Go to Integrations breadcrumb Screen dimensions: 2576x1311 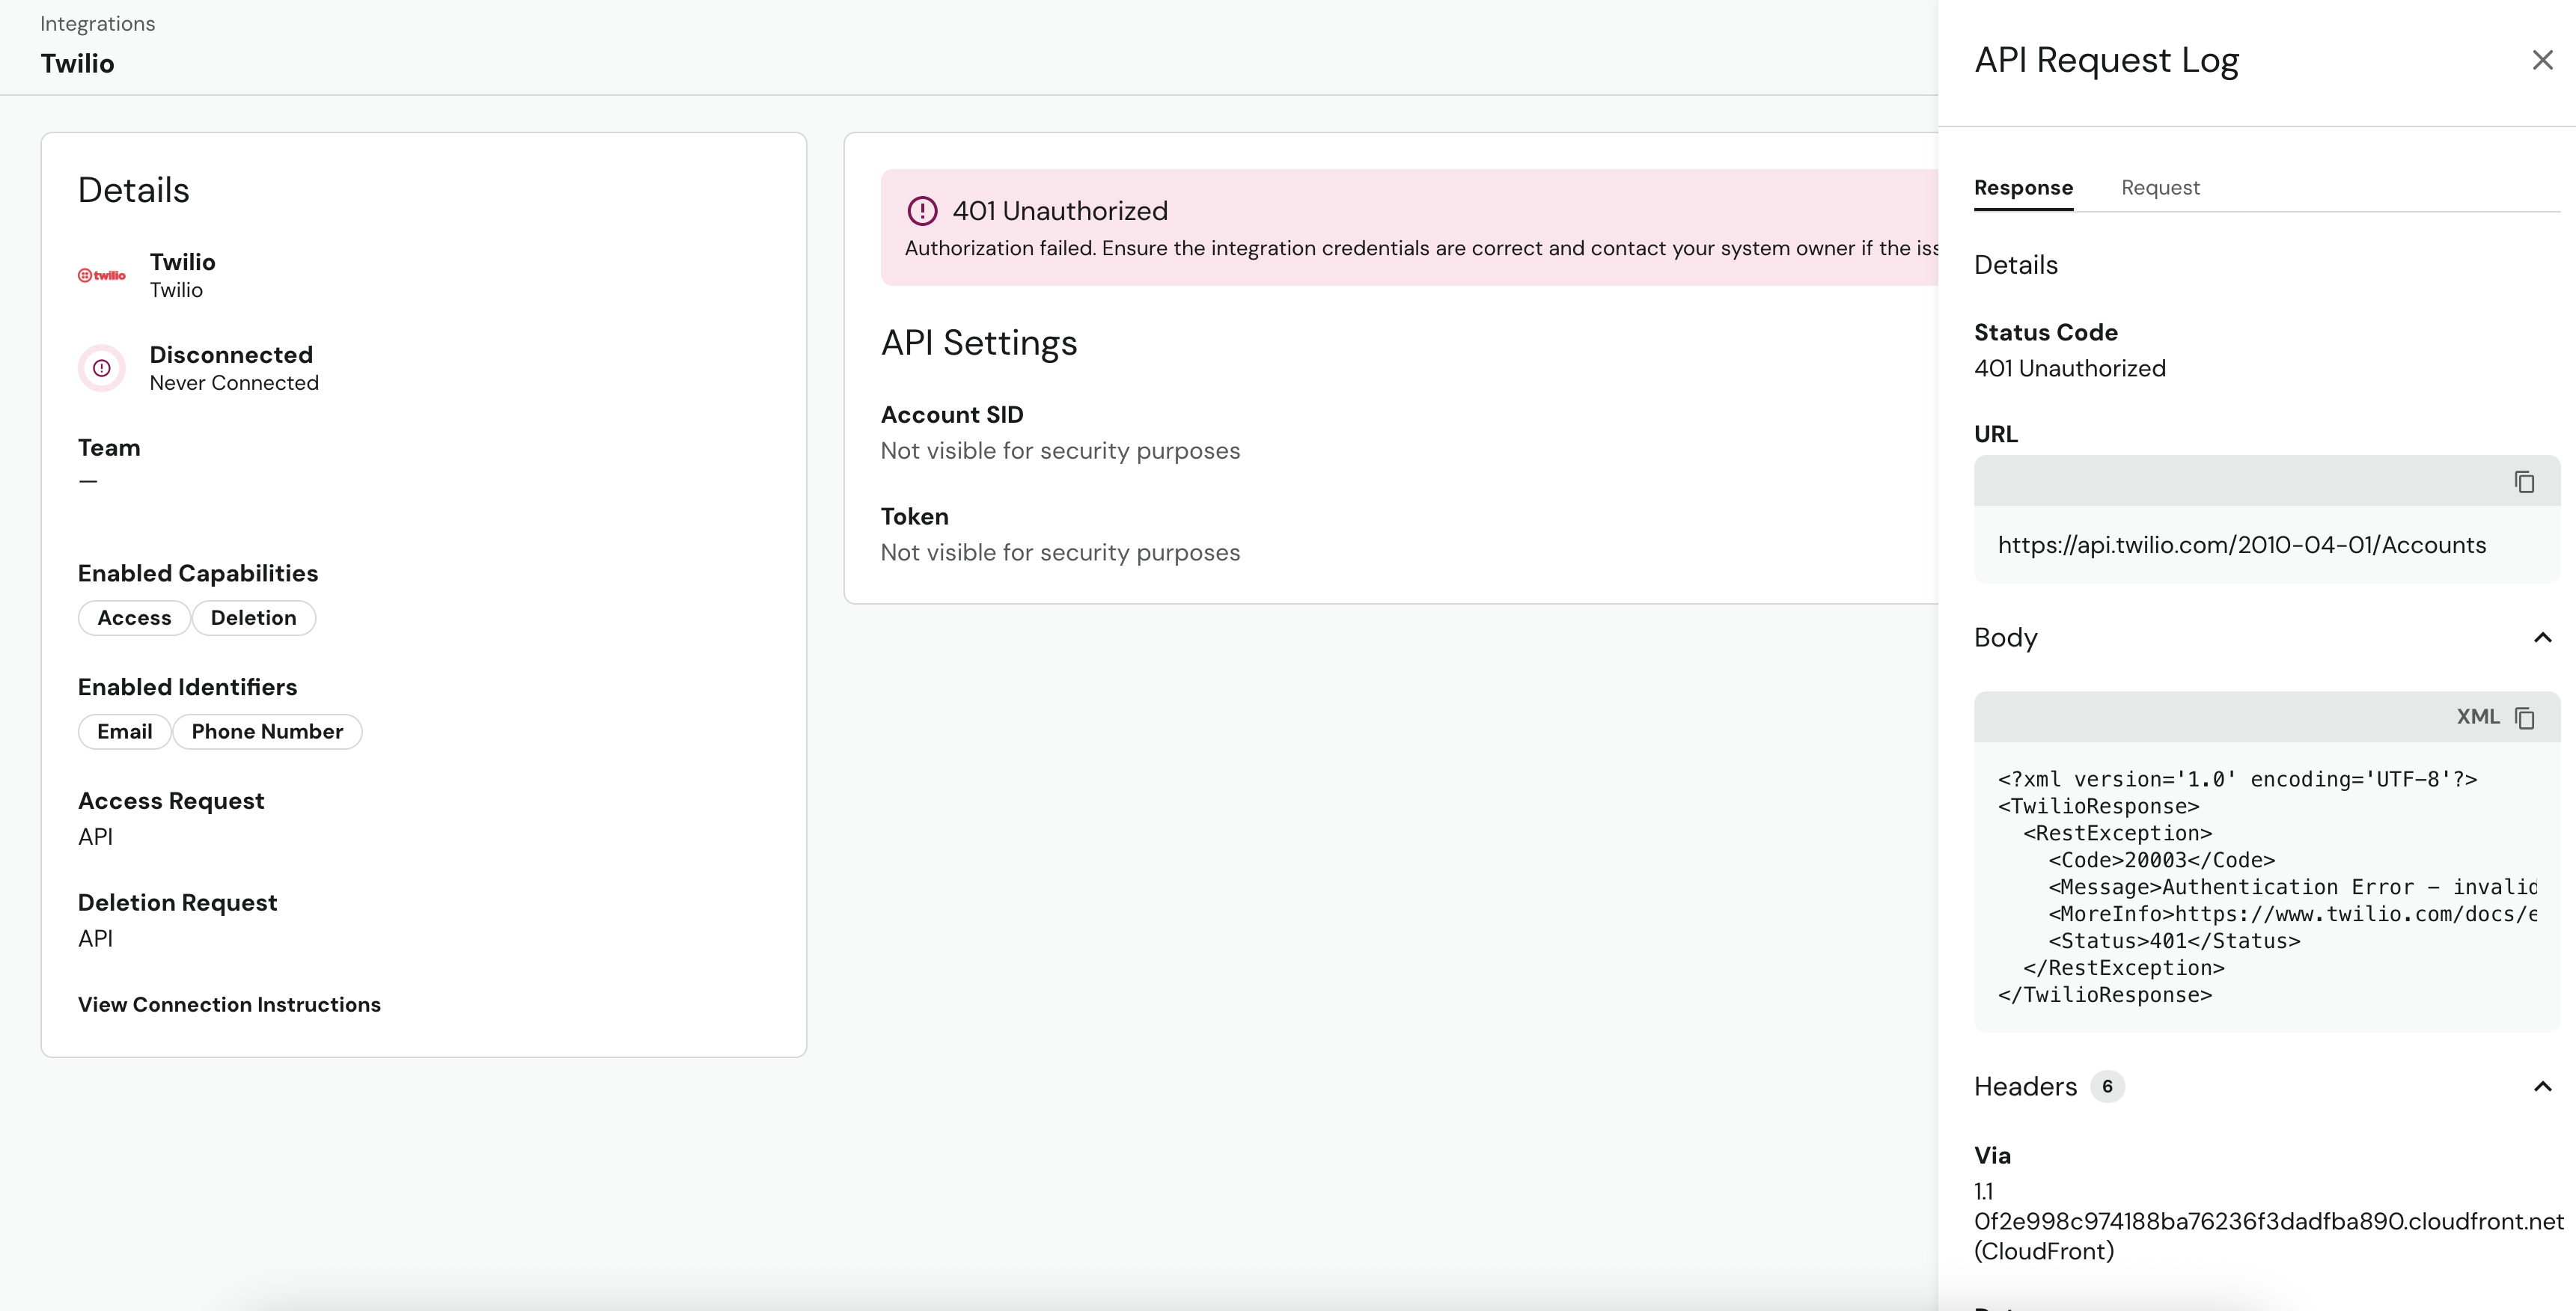[98, 23]
